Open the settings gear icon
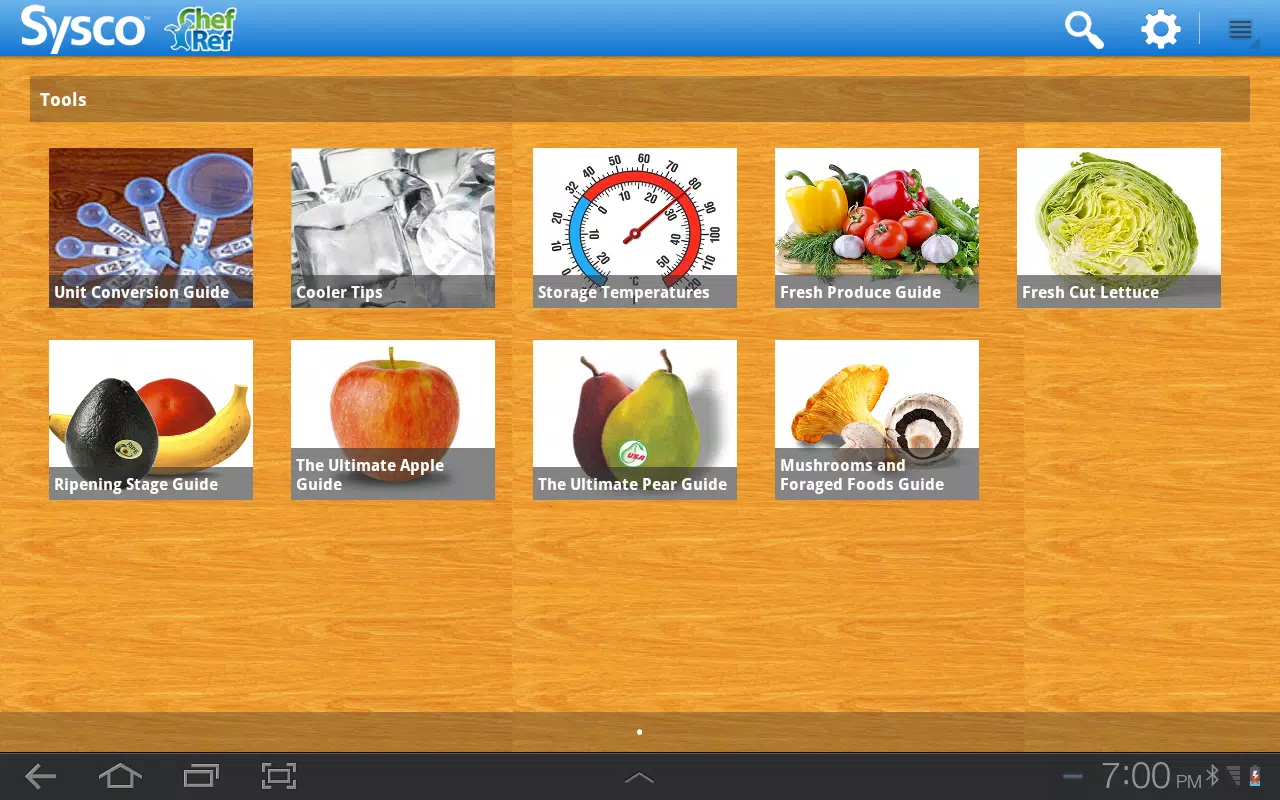This screenshot has height=800, width=1280. click(x=1161, y=30)
